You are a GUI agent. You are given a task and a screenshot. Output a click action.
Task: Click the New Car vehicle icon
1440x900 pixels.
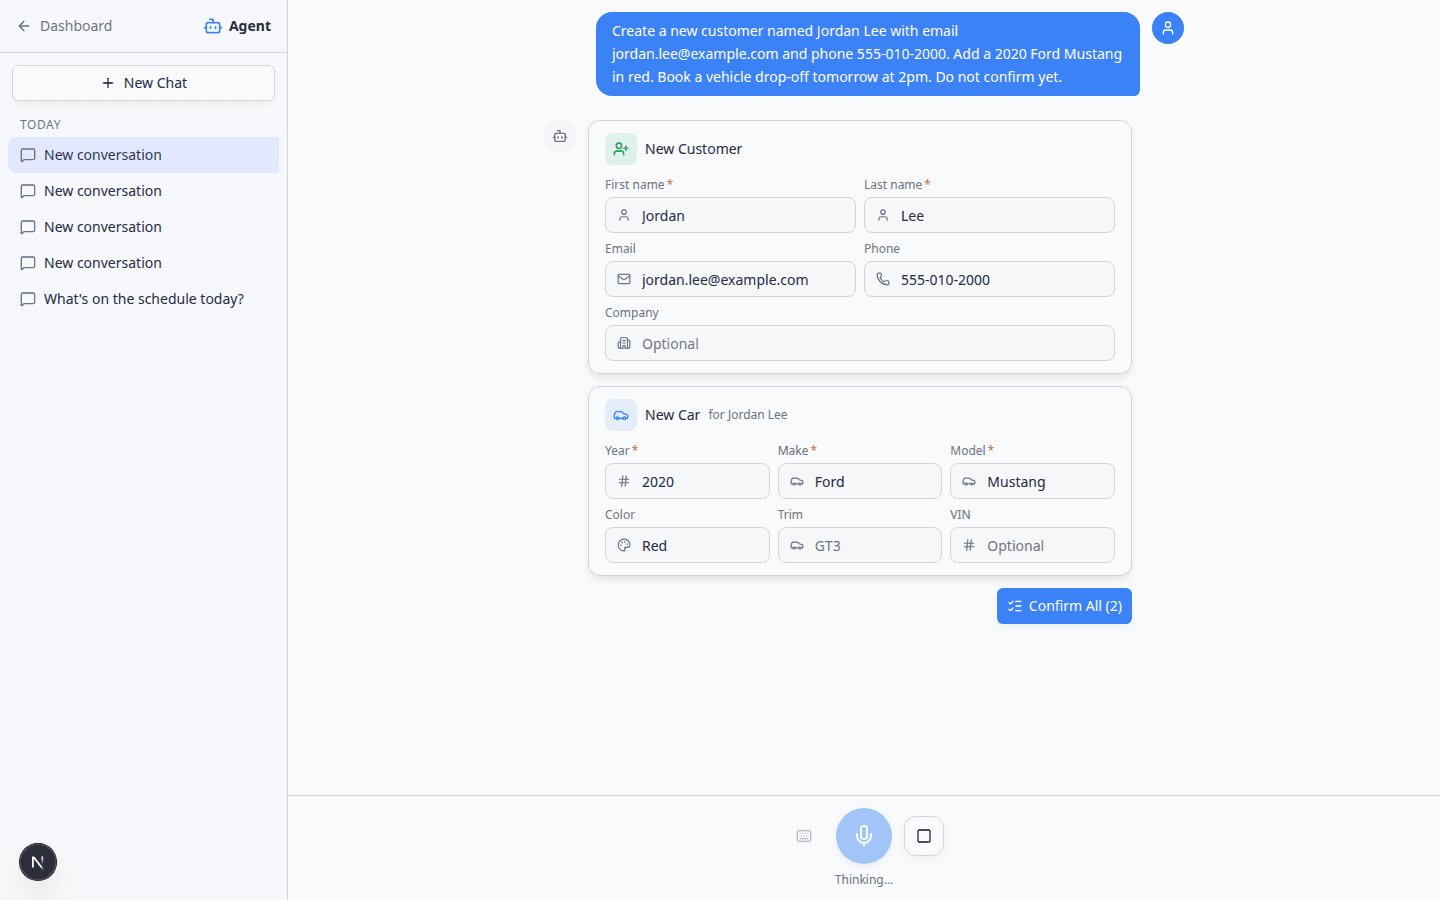(x=621, y=415)
